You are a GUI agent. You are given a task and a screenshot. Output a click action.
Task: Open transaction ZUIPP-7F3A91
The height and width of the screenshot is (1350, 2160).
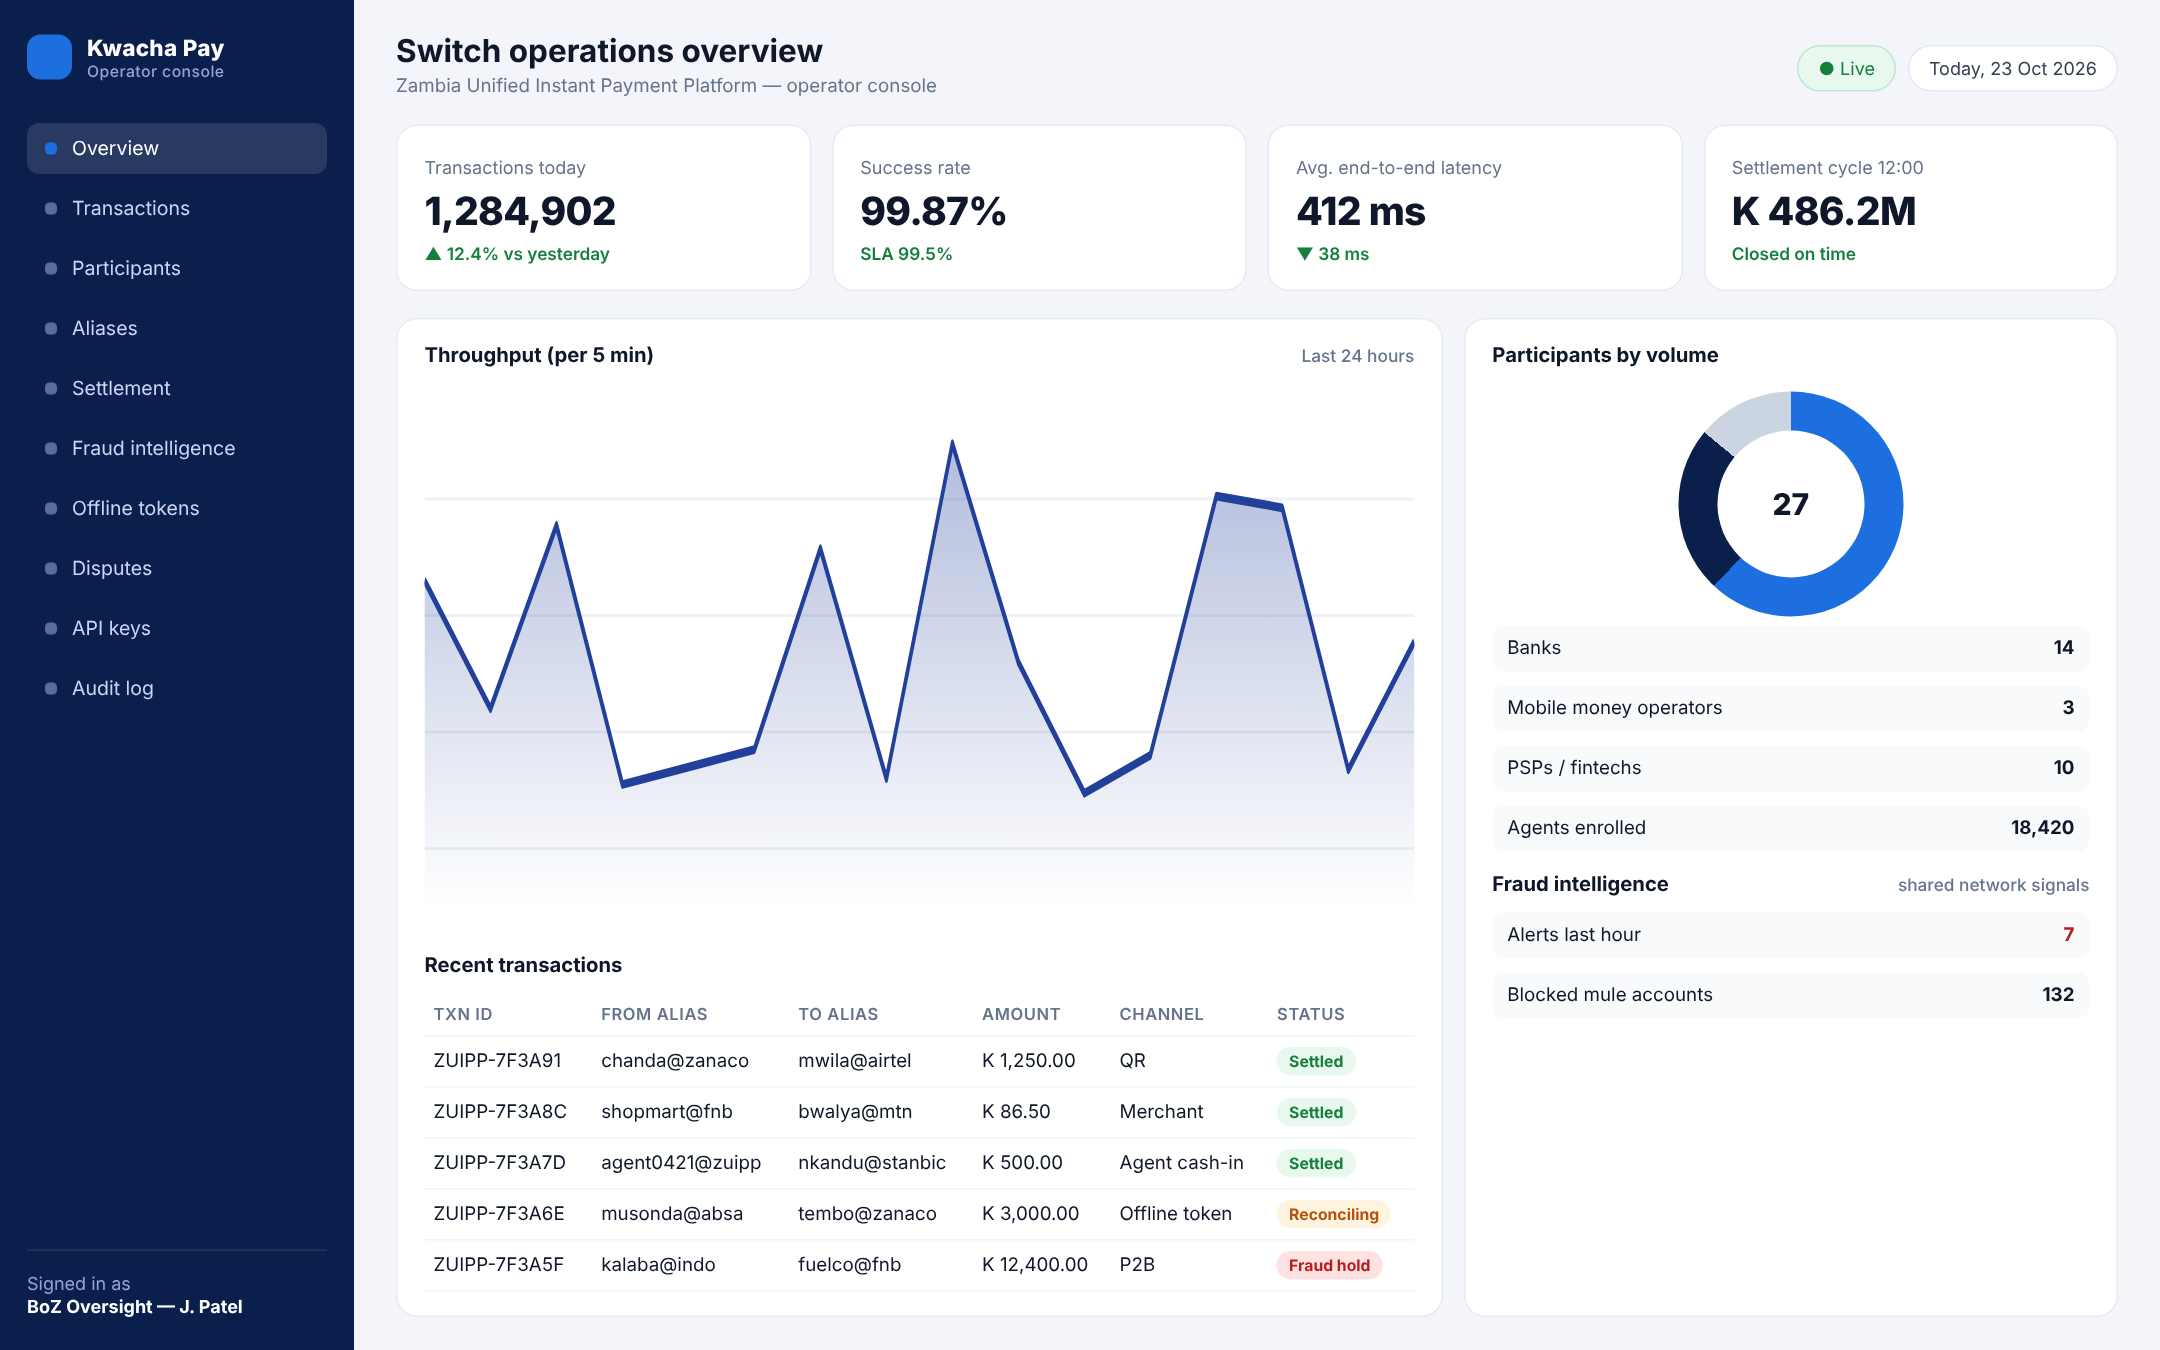[497, 1061]
